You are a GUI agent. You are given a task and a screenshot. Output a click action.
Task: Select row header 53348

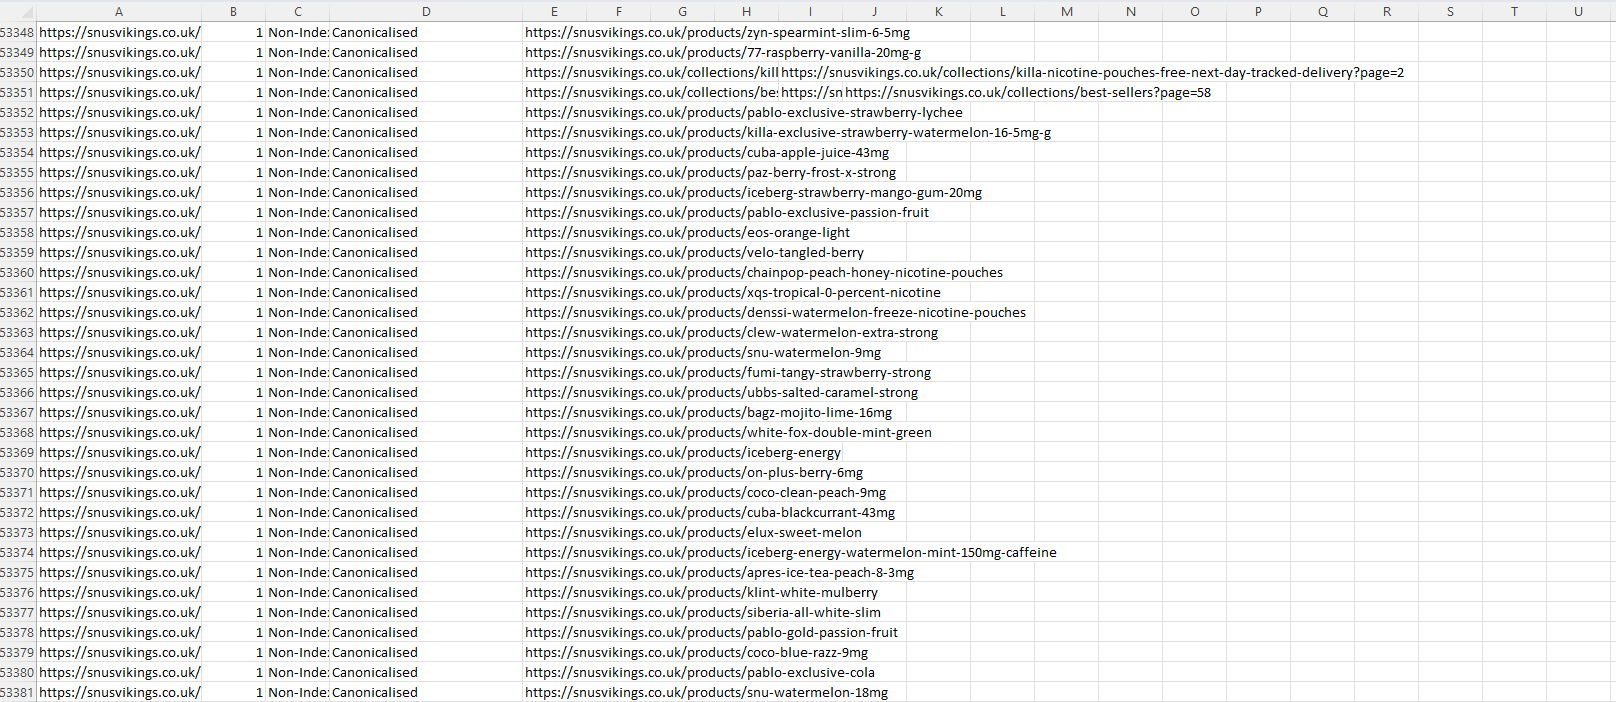(17, 32)
